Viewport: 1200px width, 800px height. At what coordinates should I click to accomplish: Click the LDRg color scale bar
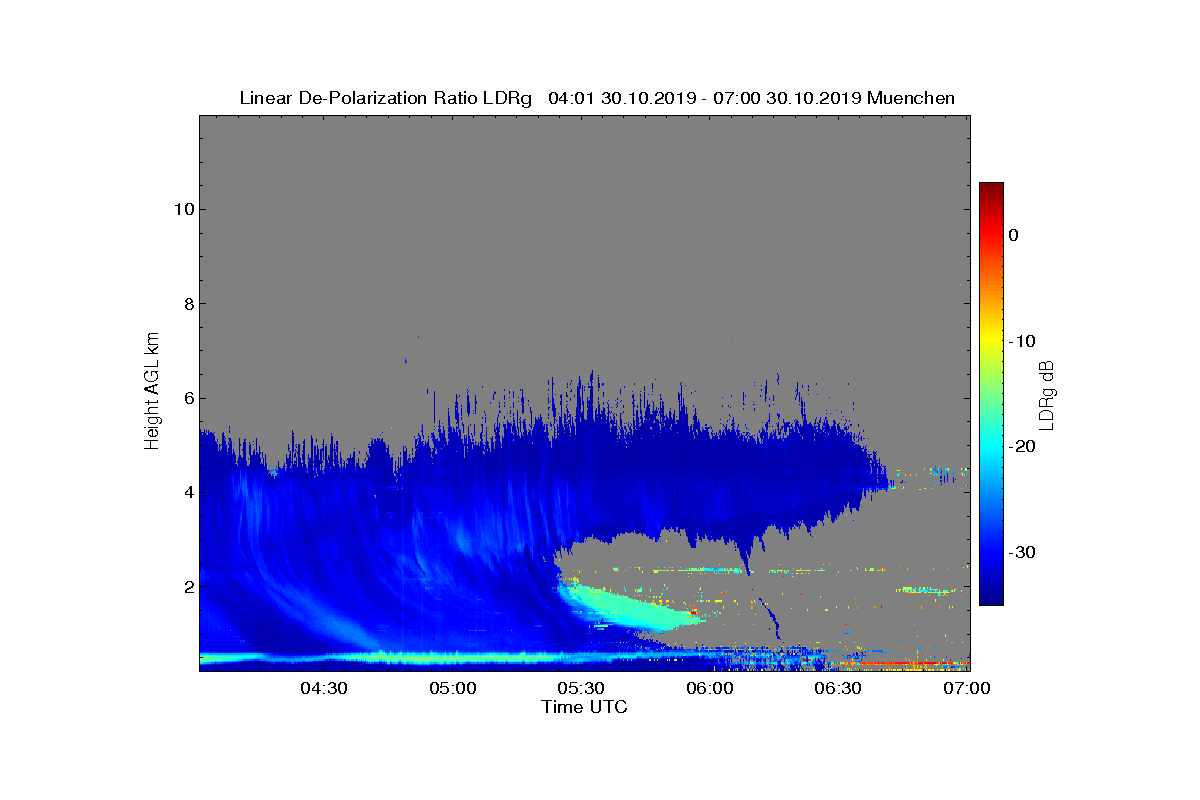point(991,394)
